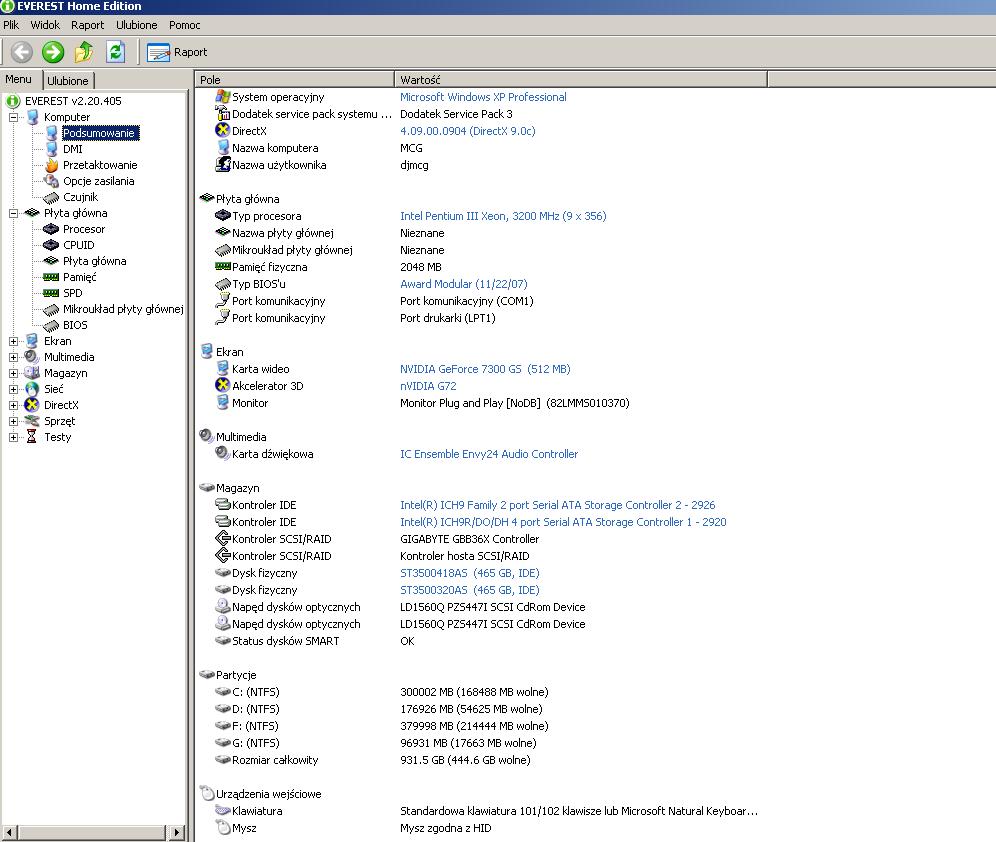Click left arrow of tree horizontal scrollbar
The image size is (996, 842).
pyautogui.click(x=10, y=832)
